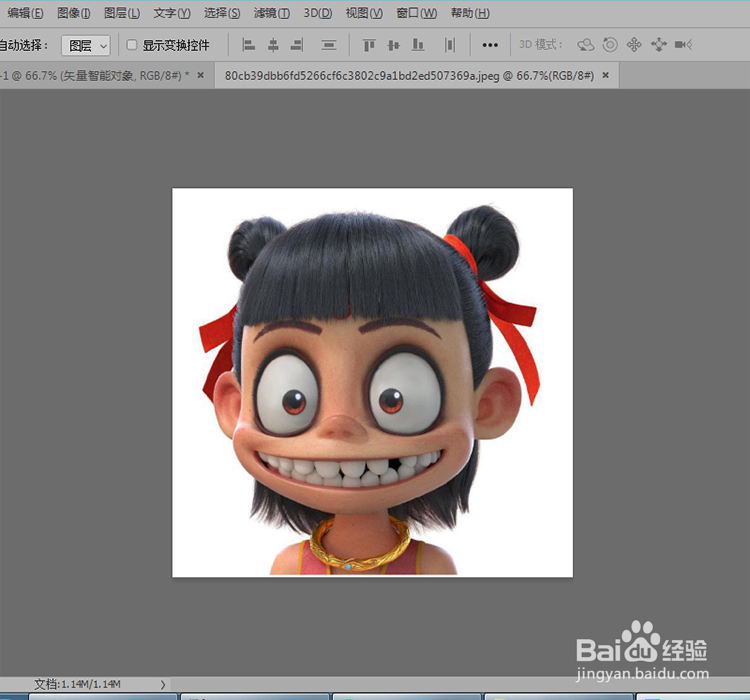
Task: Click the distribute horizontally icon
Action: [x=450, y=45]
